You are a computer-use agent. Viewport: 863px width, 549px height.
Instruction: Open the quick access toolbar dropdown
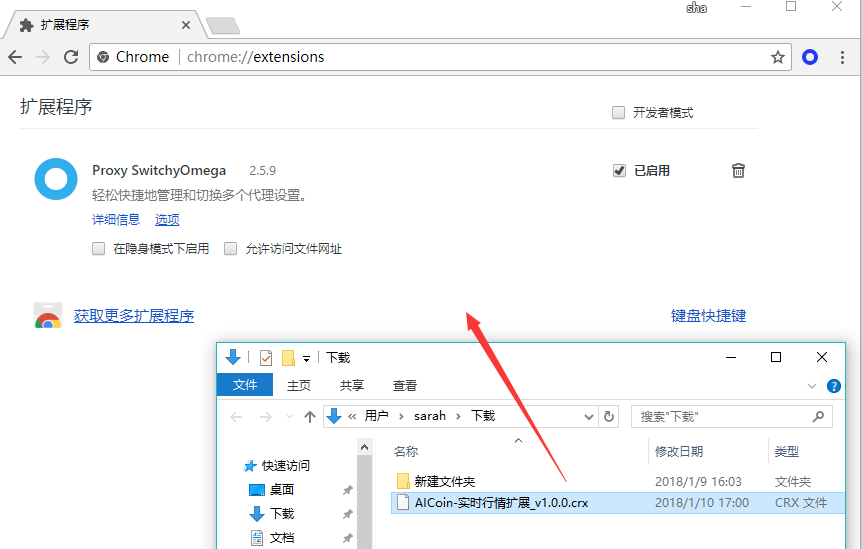coord(307,359)
